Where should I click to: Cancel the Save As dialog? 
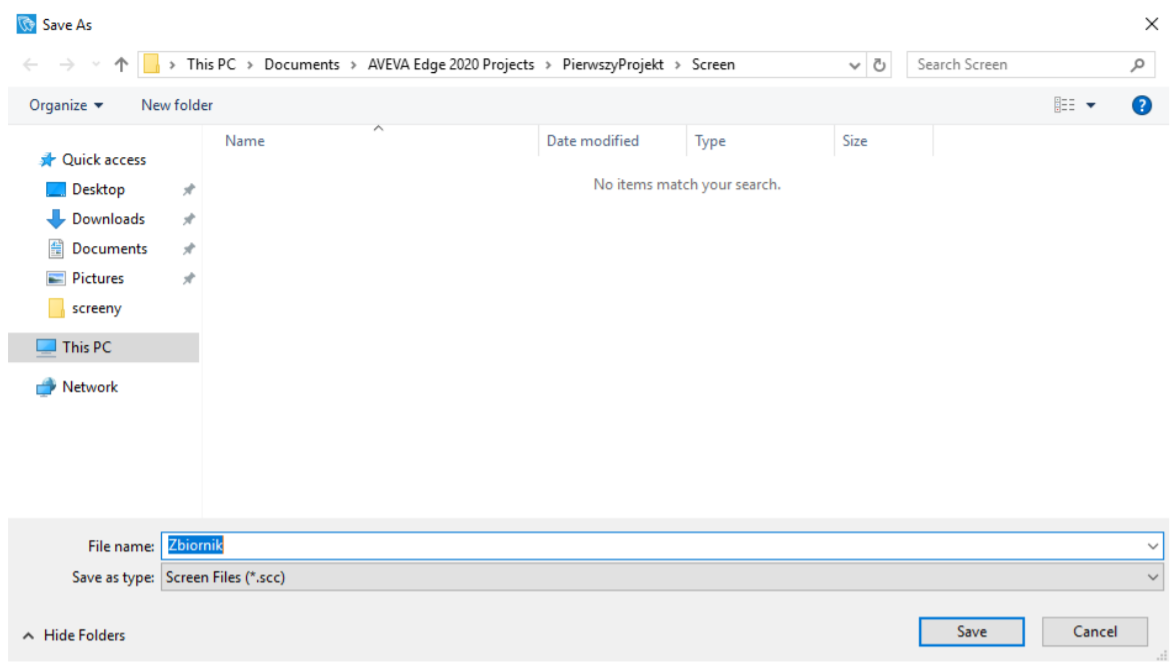[1094, 631]
